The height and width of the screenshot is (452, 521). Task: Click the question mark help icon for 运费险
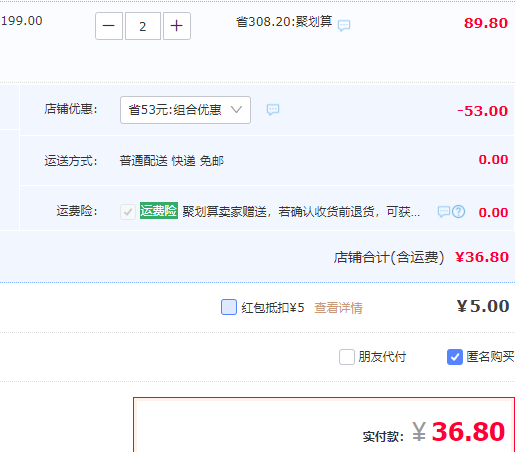point(459,211)
